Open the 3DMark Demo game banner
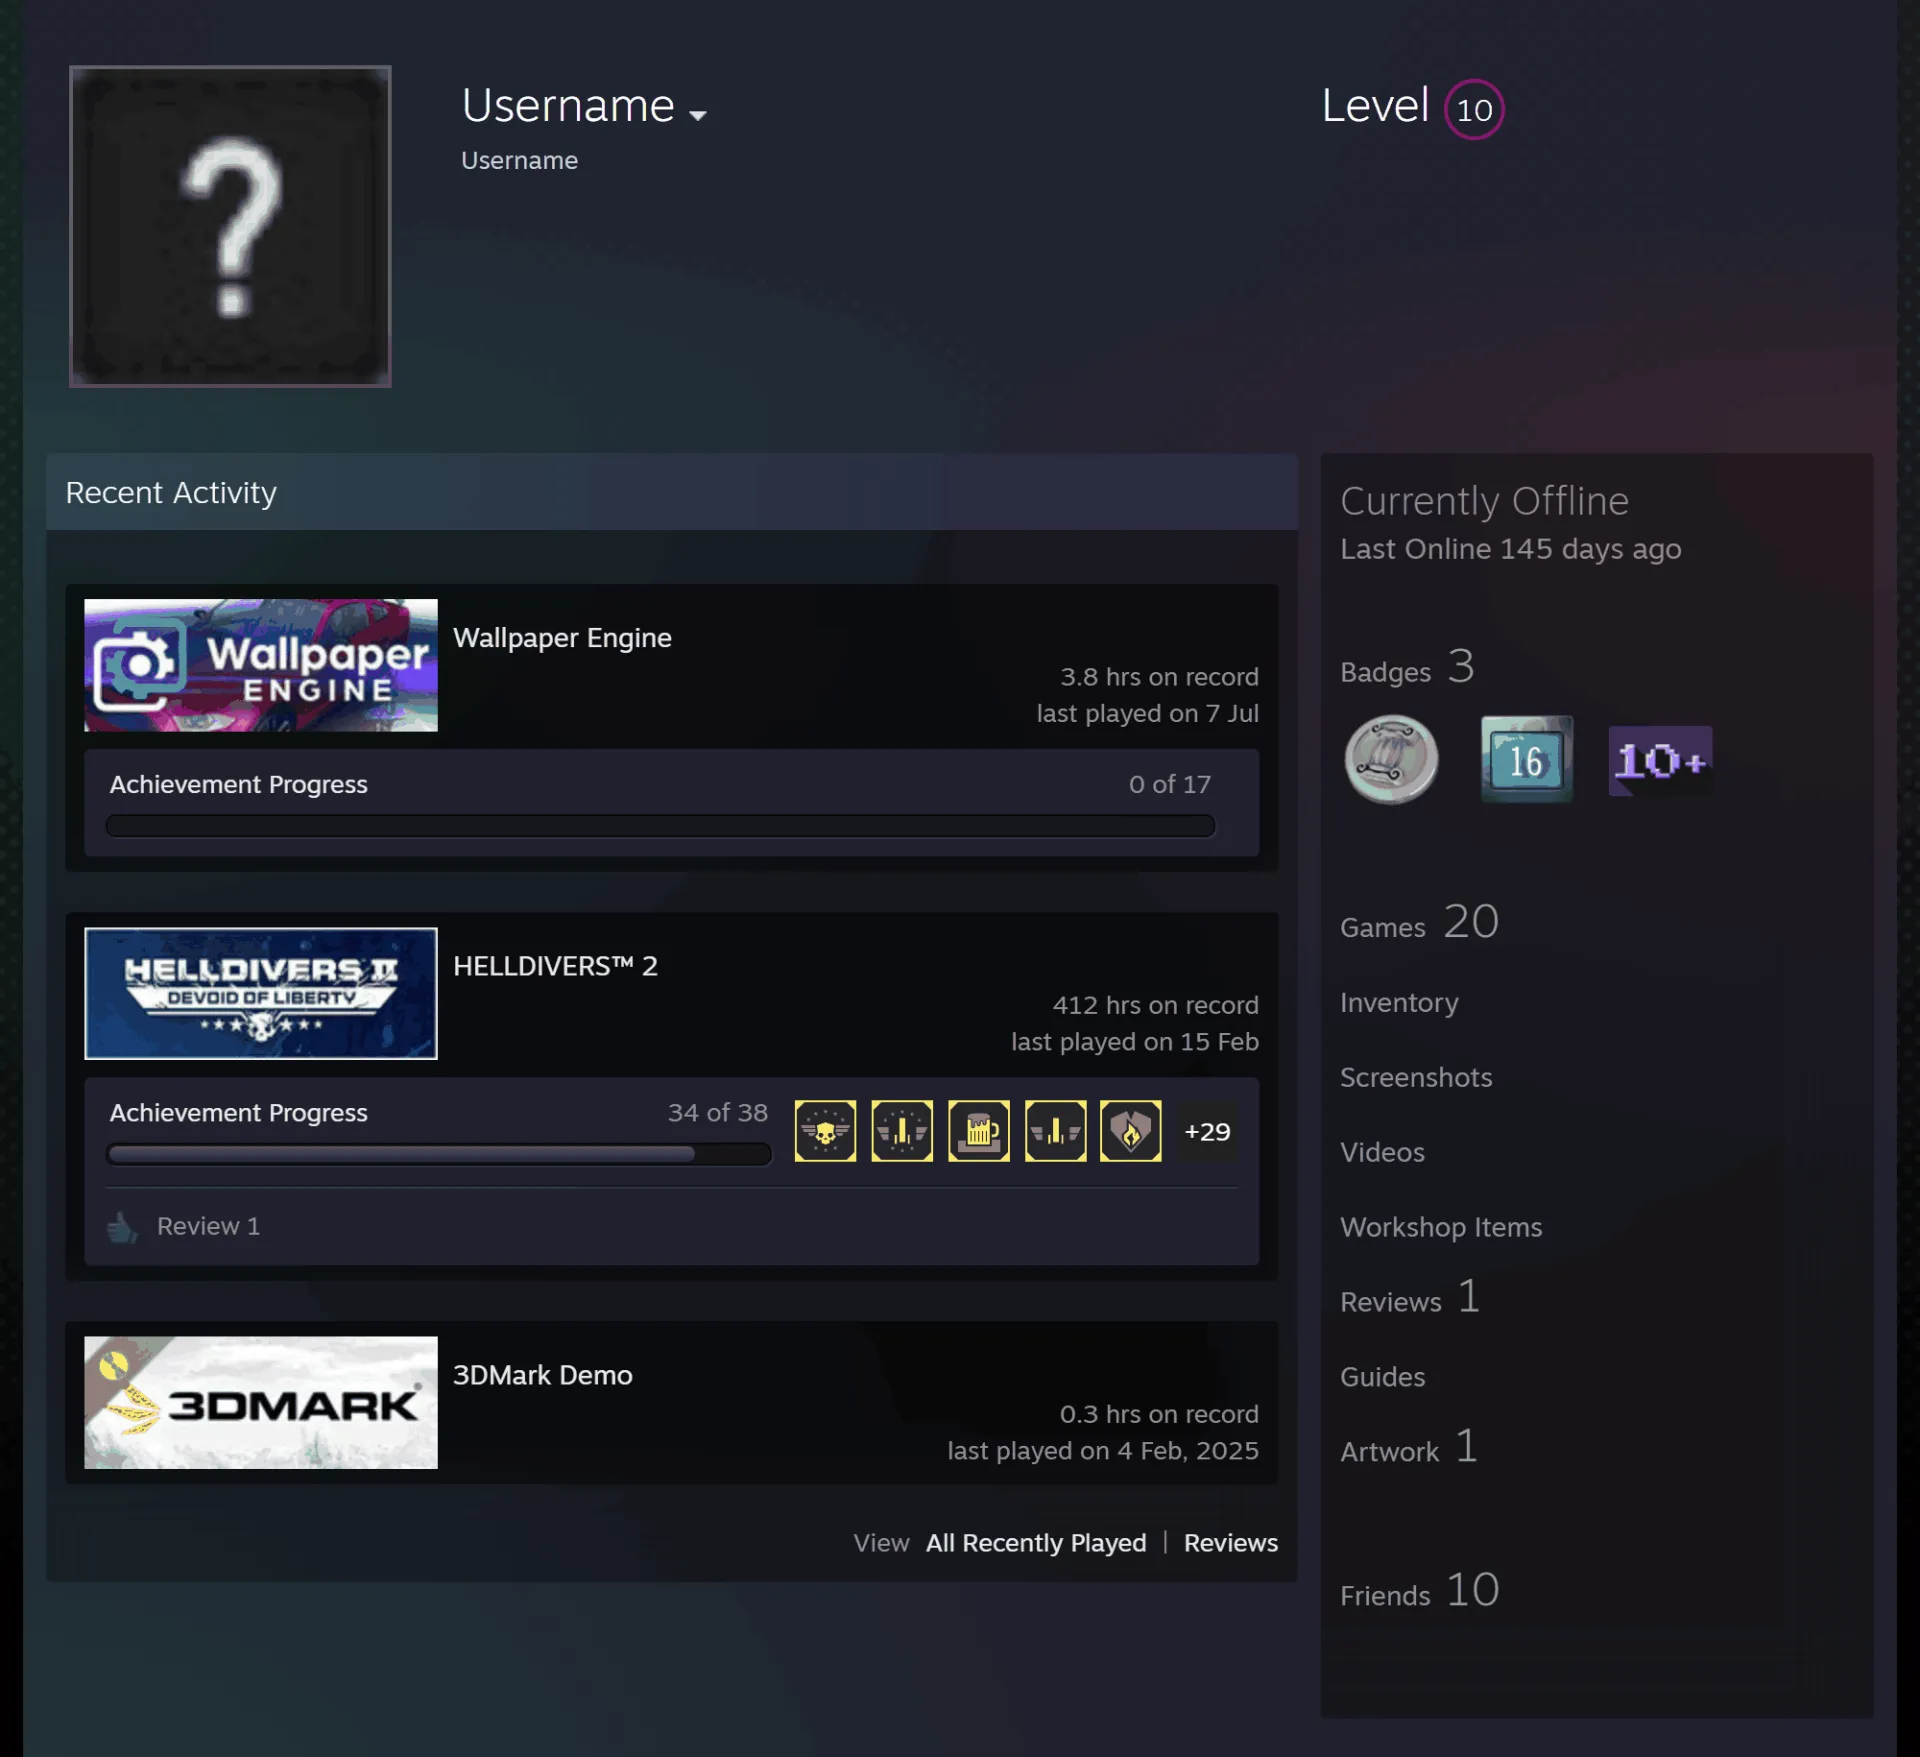 point(261,1402)
